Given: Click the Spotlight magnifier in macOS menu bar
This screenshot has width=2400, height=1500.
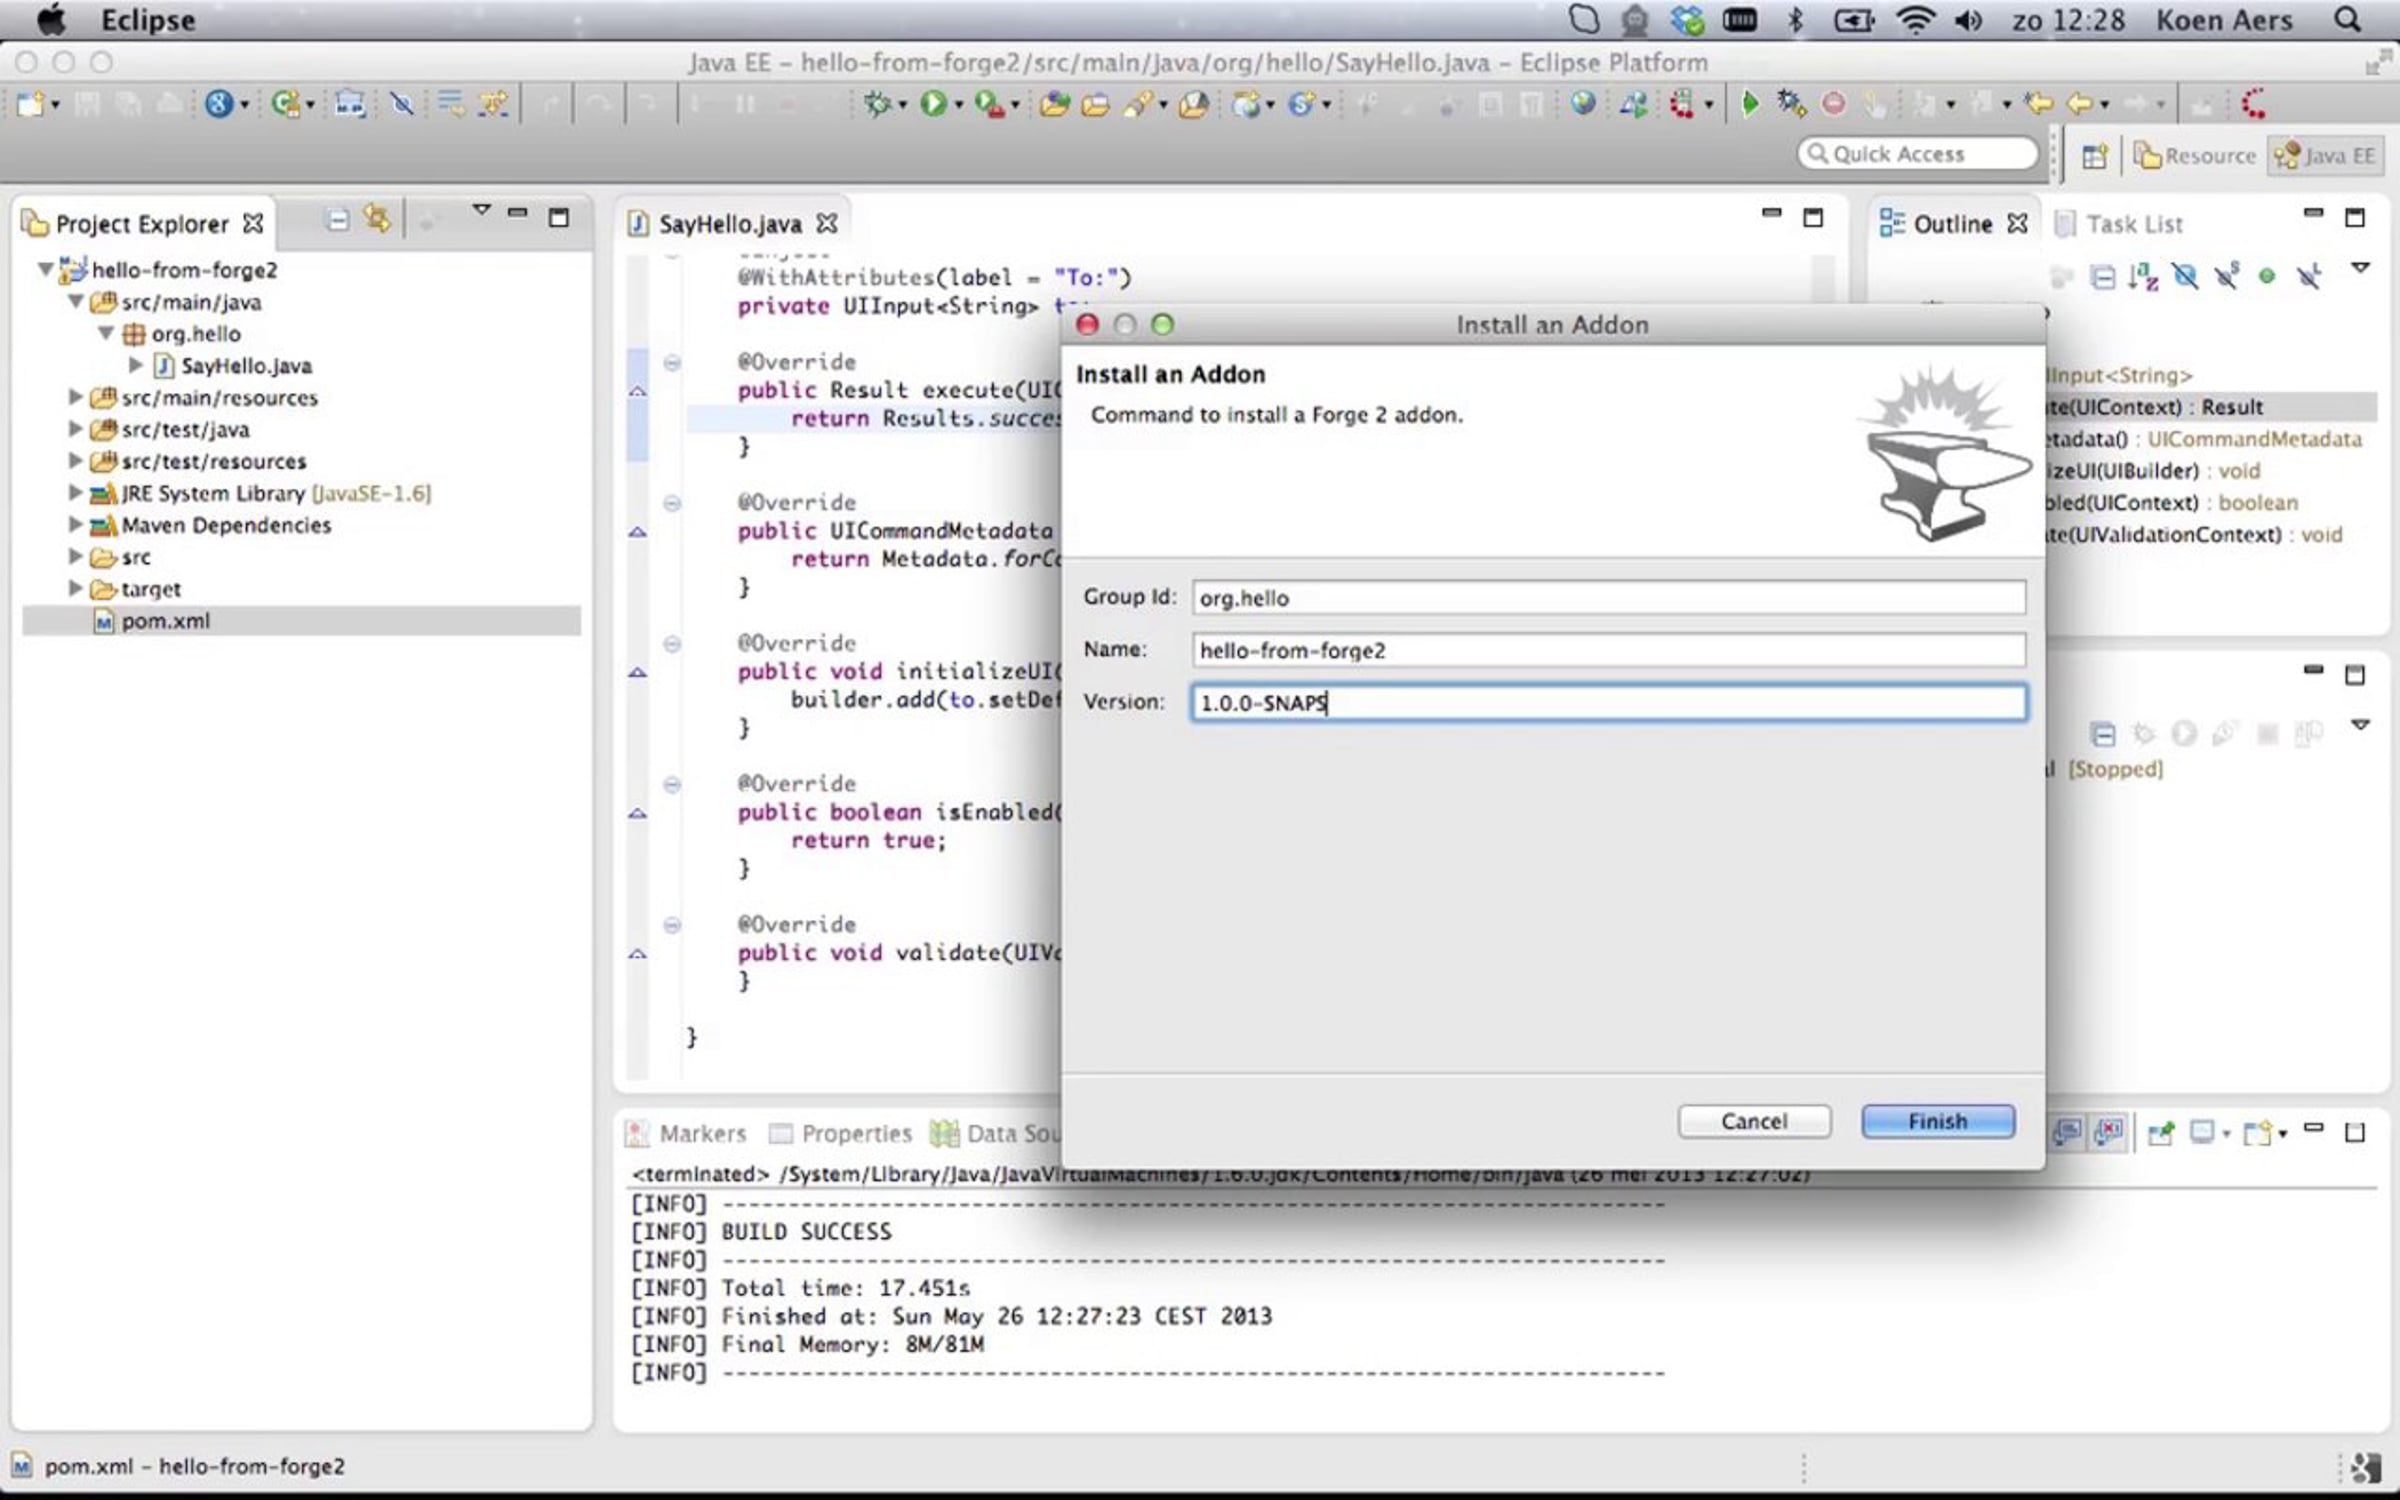Looking at the screenshot, I should point(2347,20).
